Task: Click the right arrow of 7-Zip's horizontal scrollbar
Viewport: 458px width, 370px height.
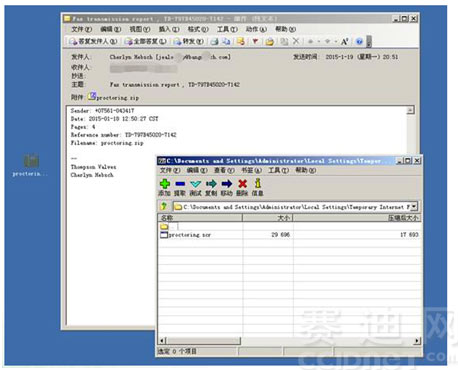Action: [417, 341]
